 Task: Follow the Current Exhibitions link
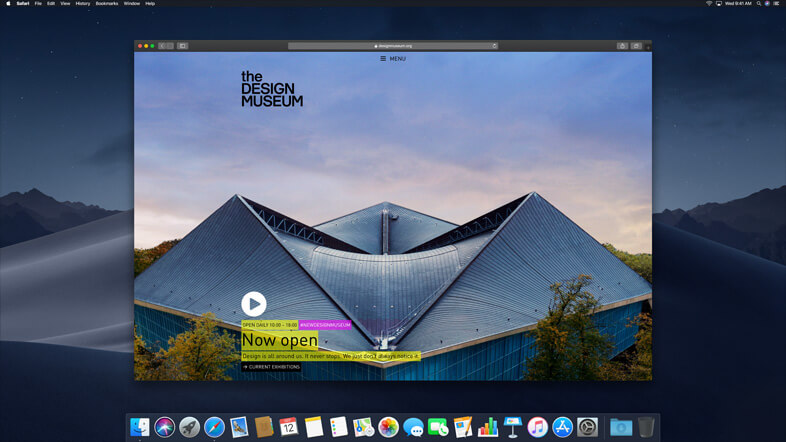point(271,367)
